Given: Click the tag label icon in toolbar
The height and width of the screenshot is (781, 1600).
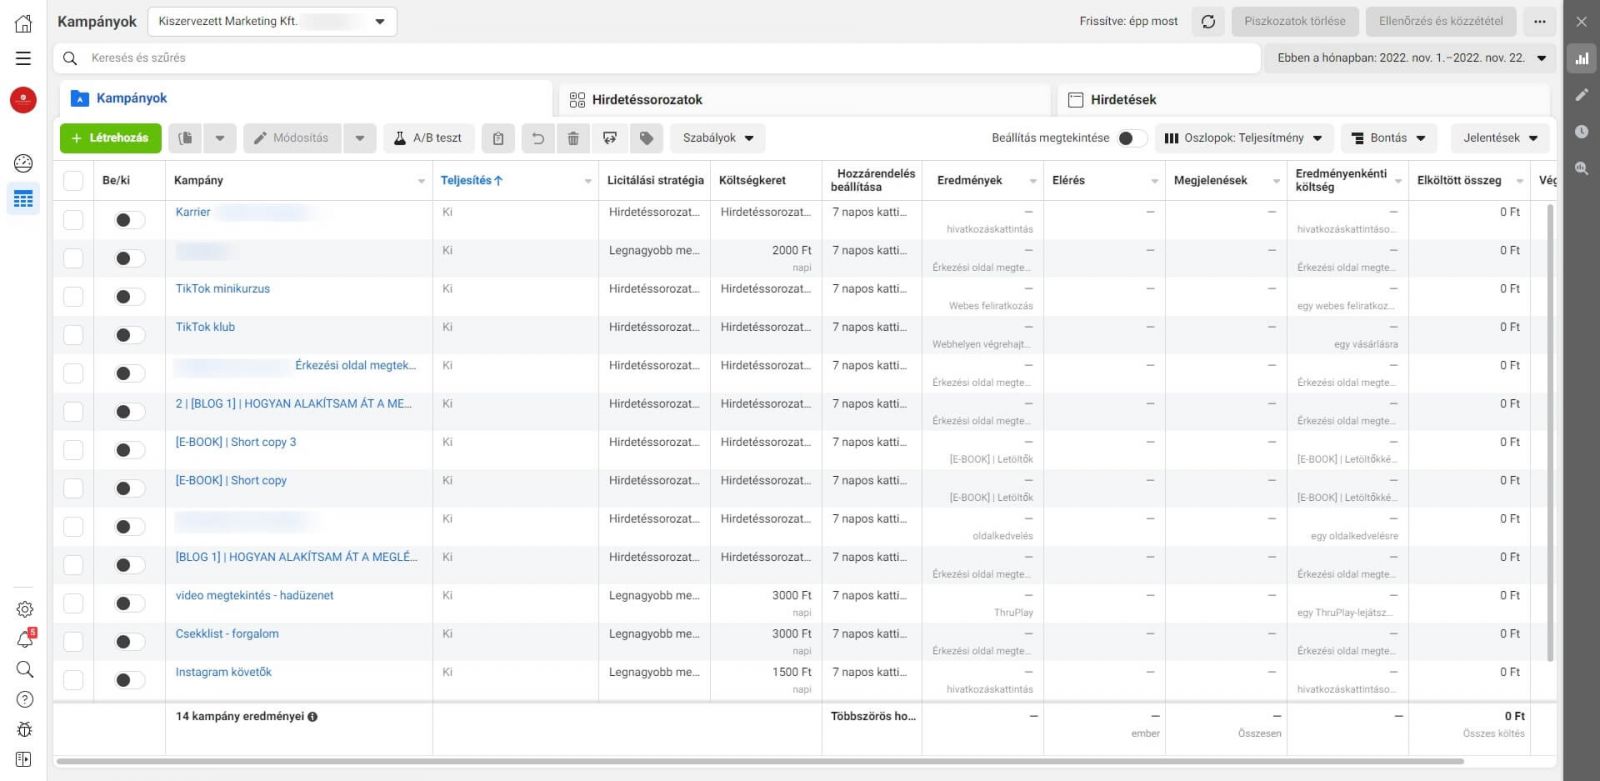Looking at the screenshot, I should [647, 138].
